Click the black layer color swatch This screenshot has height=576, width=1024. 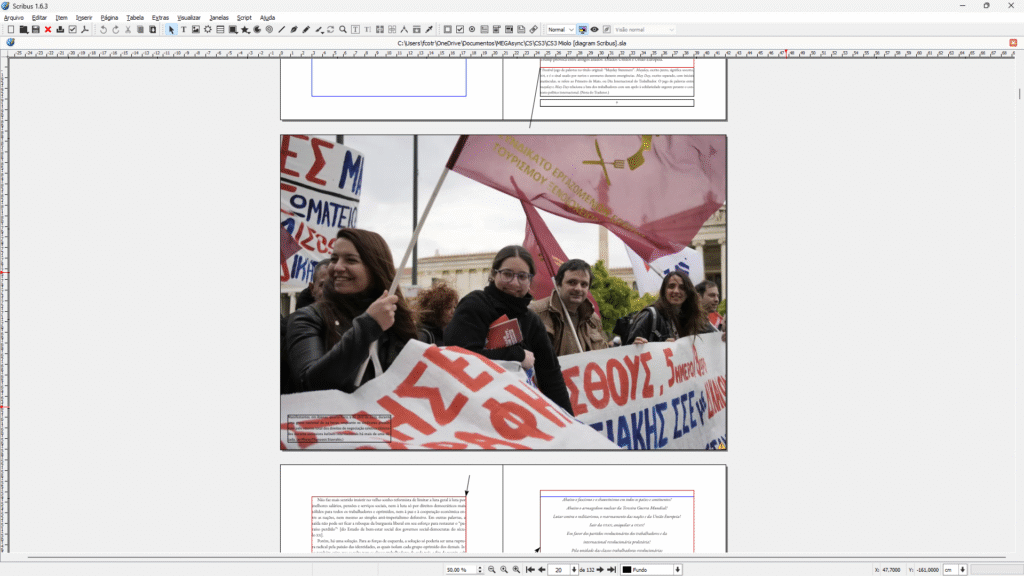628,569
